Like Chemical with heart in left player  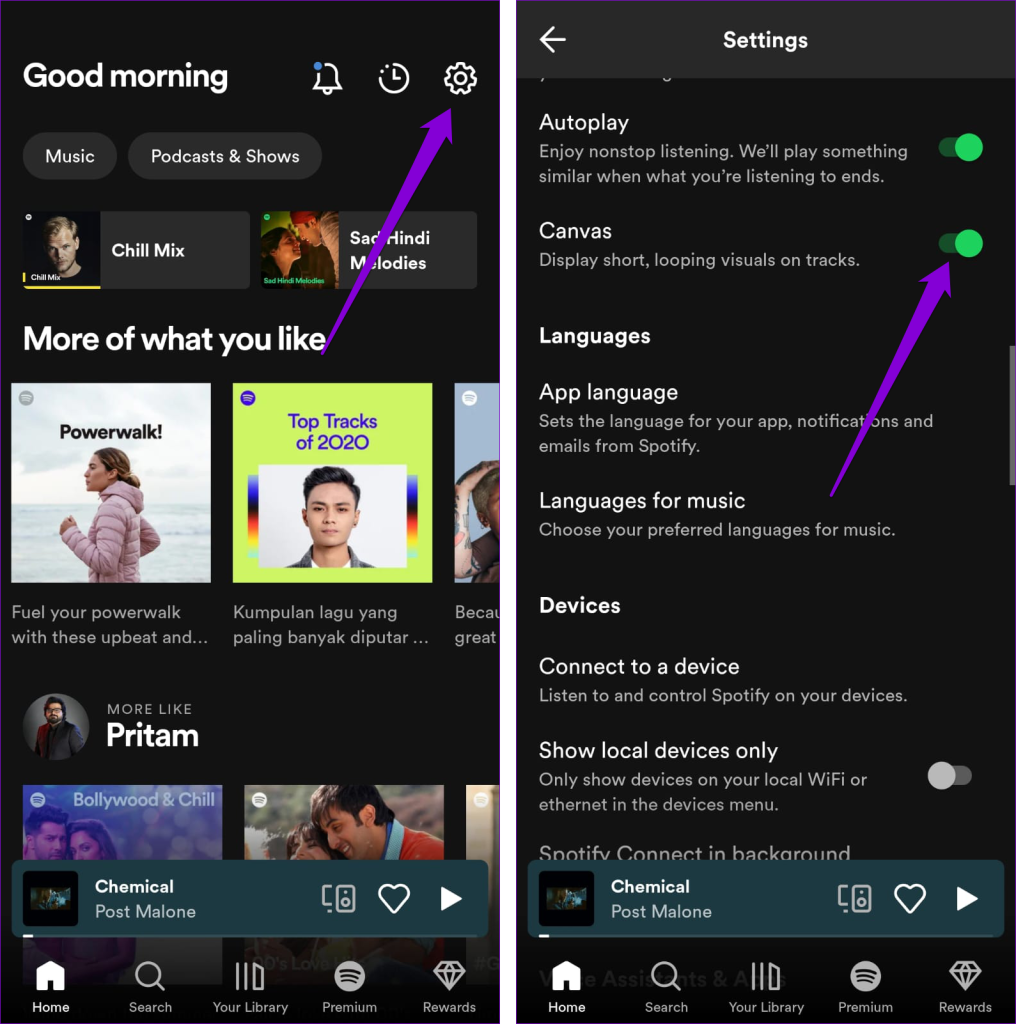click(x=394, y=899)
